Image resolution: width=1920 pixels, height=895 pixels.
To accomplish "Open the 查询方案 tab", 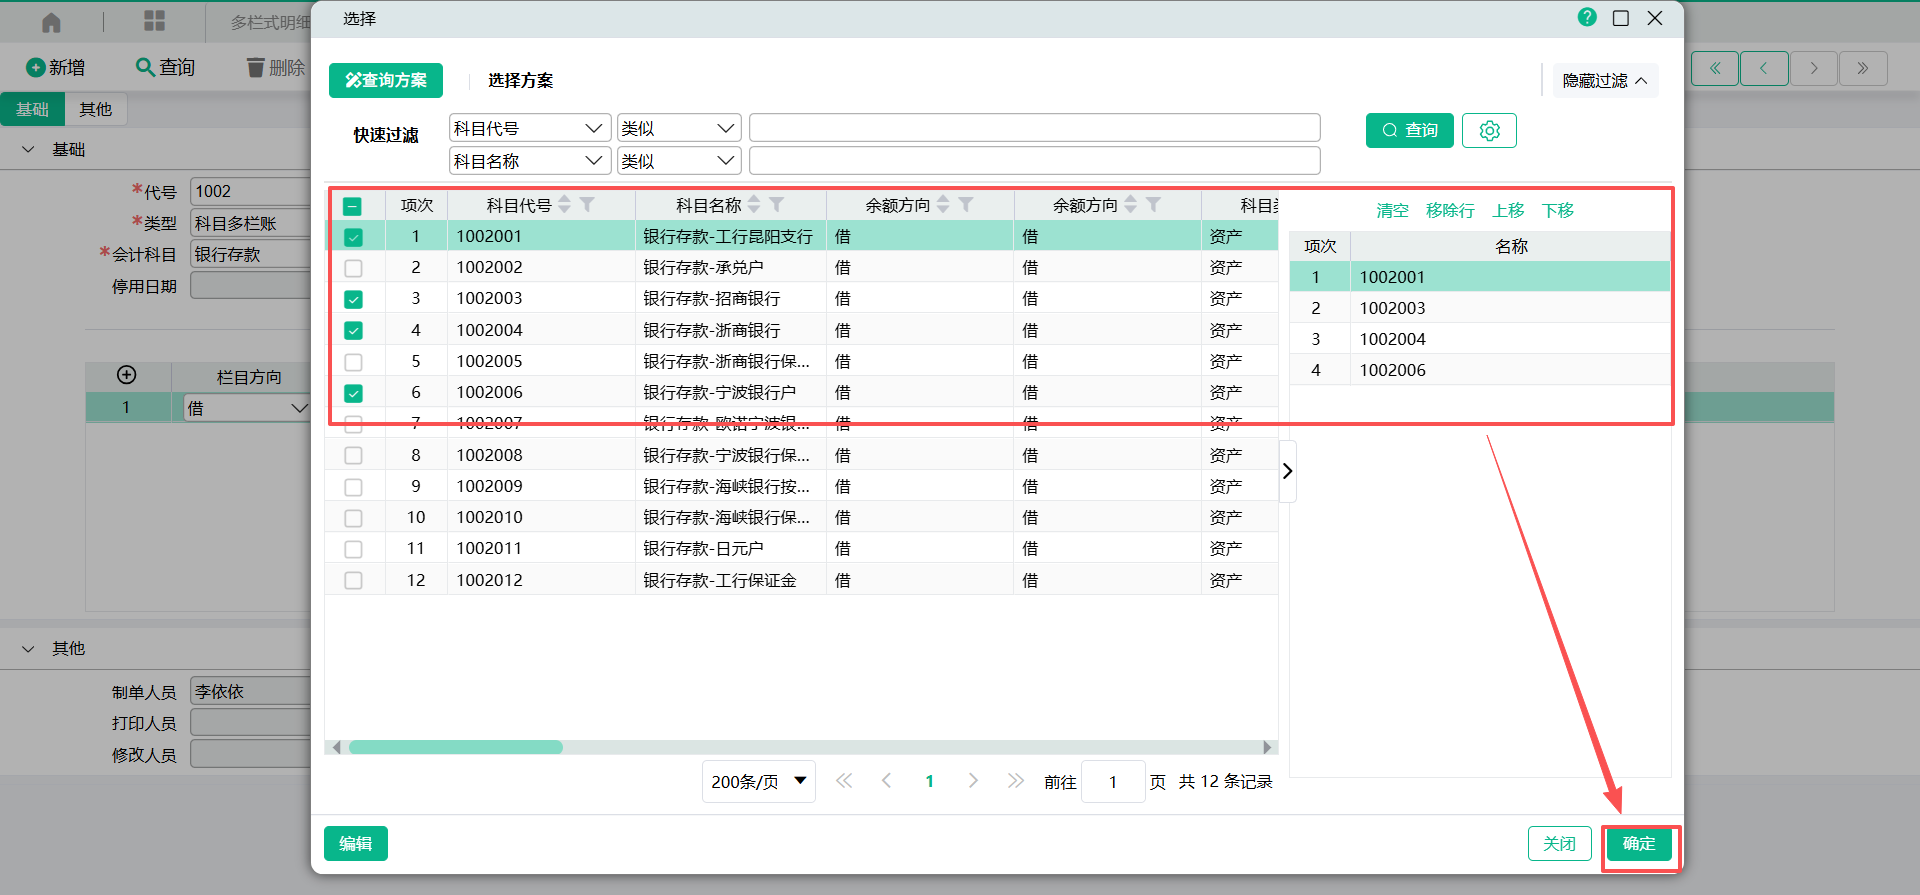I will [x=386, y=81].
